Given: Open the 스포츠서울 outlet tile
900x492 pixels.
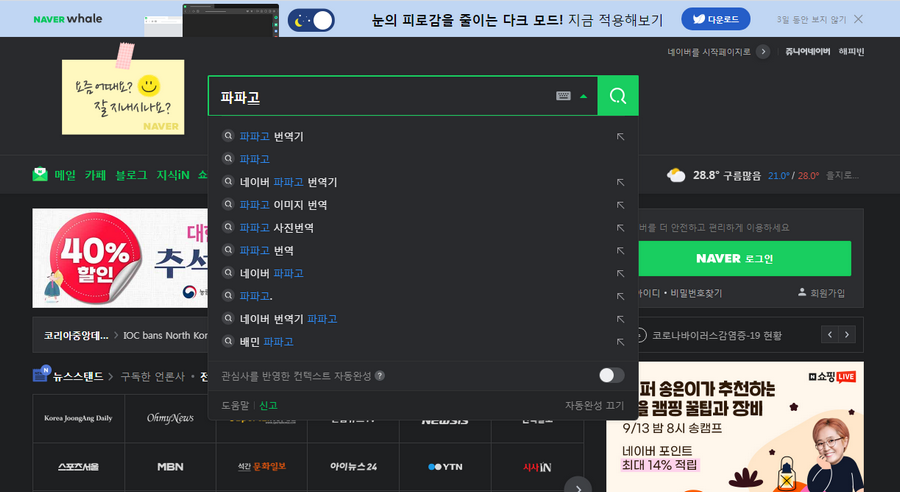Looking at the screenshot, I should click(x=78, y=467).
